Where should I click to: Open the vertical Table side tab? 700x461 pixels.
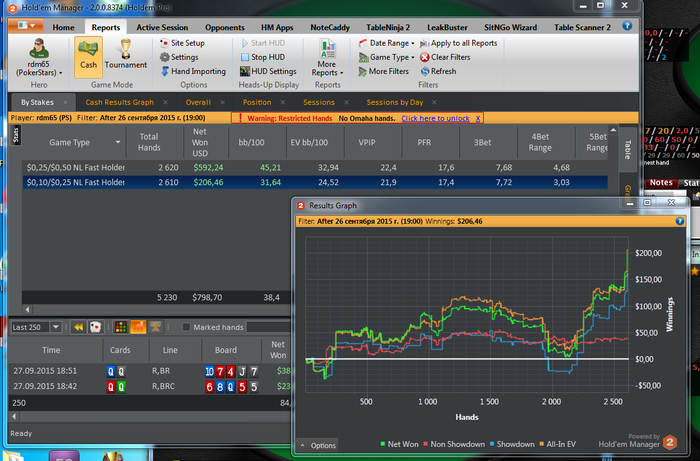pyautogui.click(x=628, y=149)
